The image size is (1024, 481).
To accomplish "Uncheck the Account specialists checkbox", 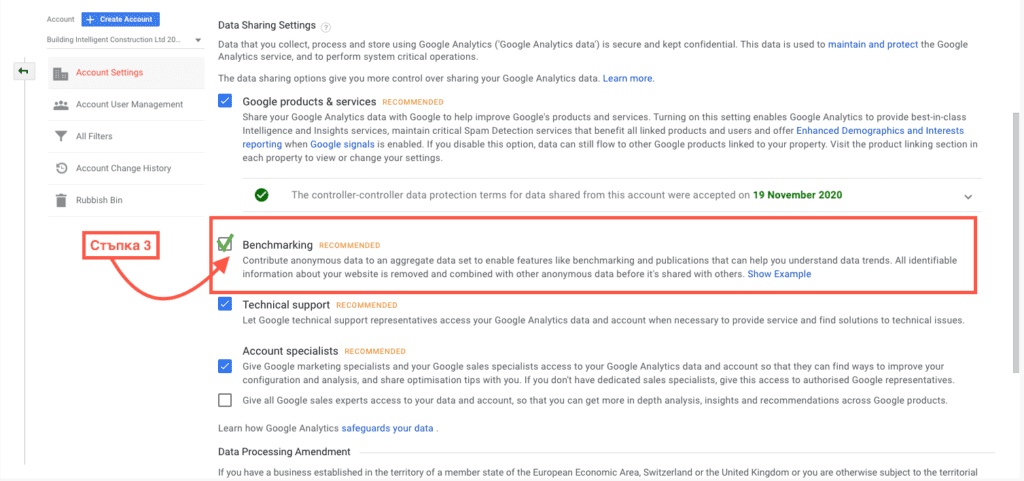I will (225, 366).
